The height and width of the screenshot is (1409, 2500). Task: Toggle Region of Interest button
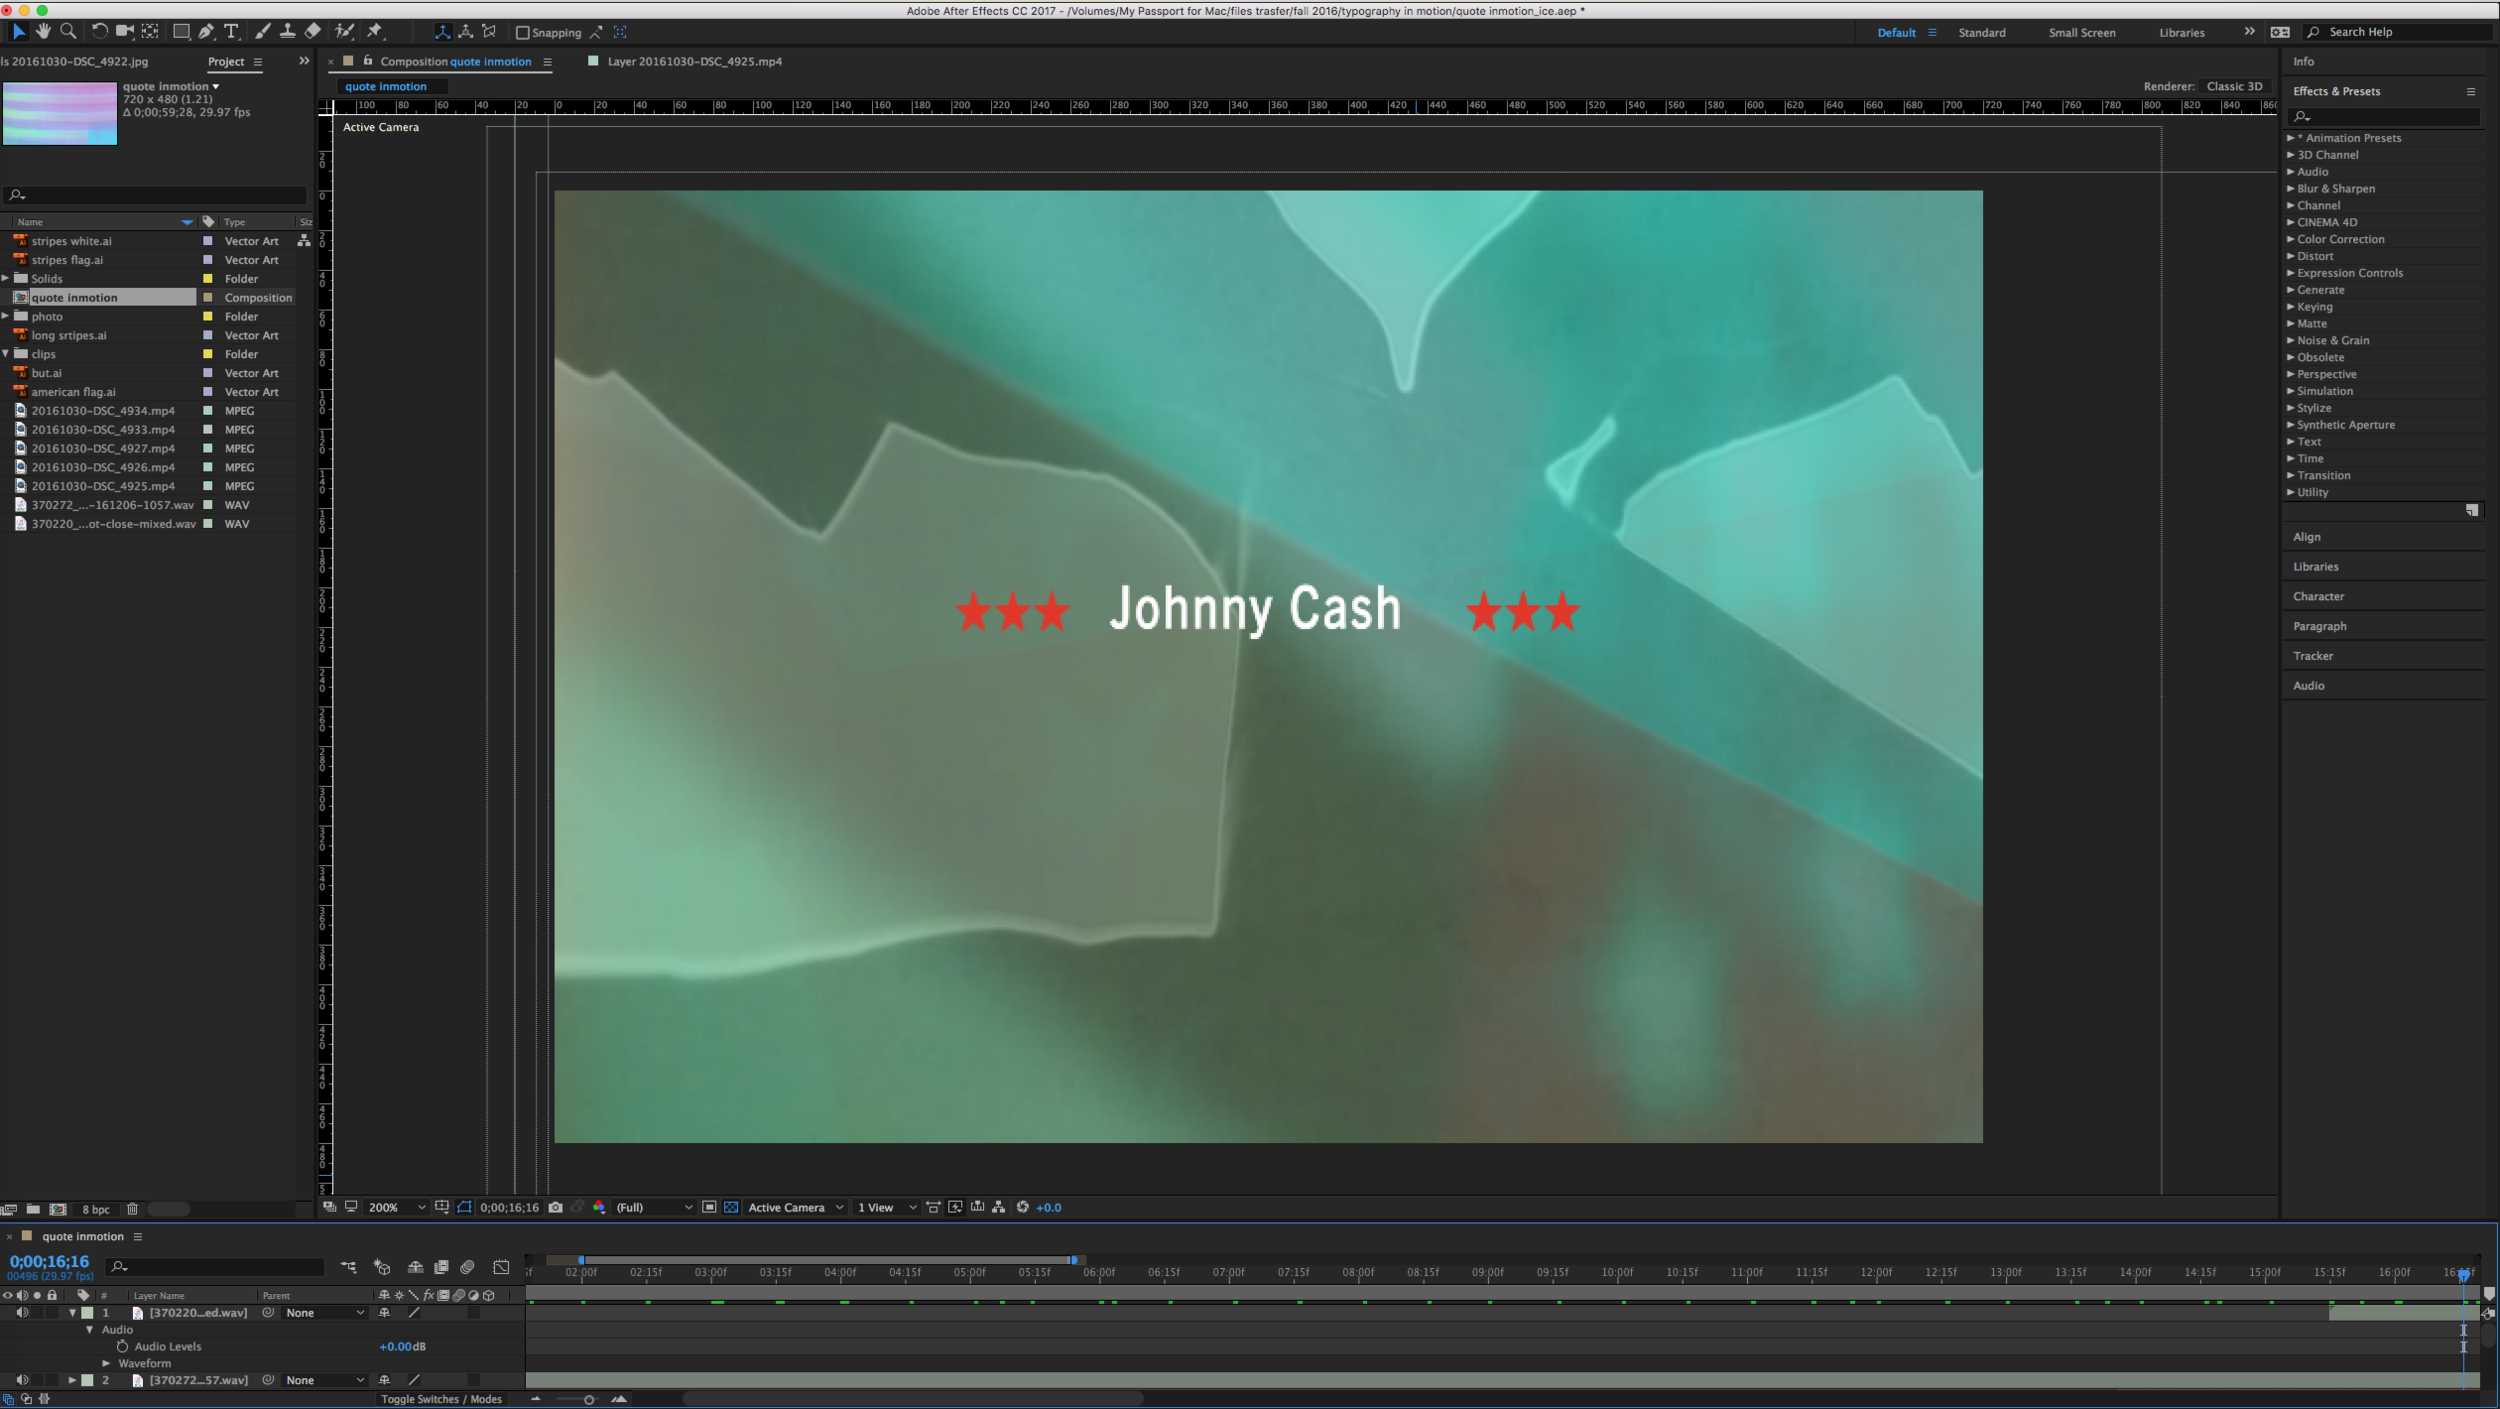tap(709, 1207)
